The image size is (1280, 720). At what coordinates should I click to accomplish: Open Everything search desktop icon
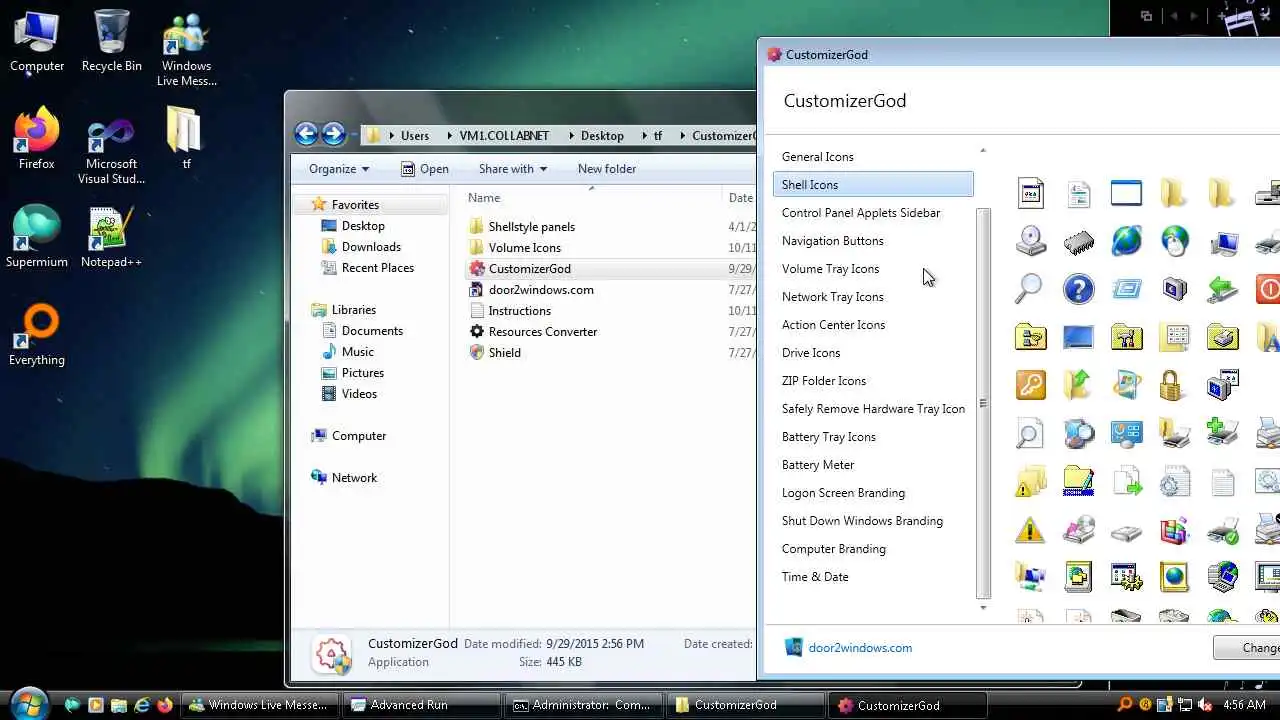click(x=37, y=335)
